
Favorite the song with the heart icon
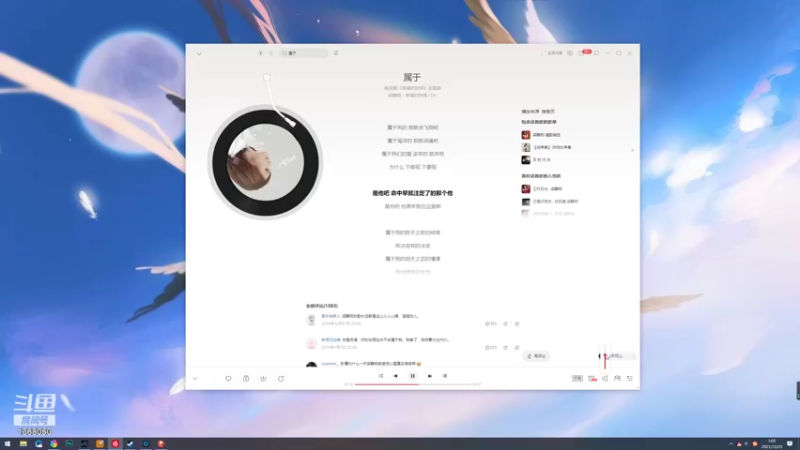point(228,379)
